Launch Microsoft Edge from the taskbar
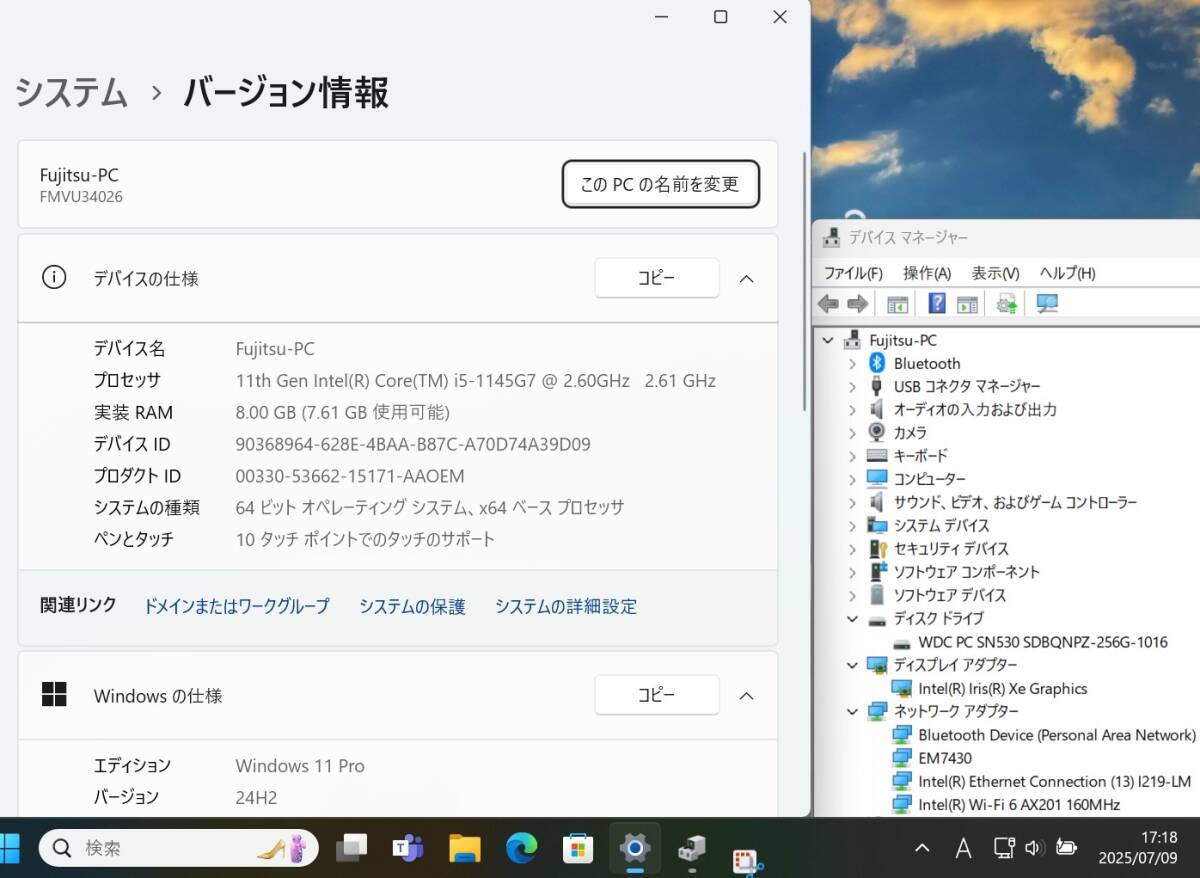 tap(521, 848)
